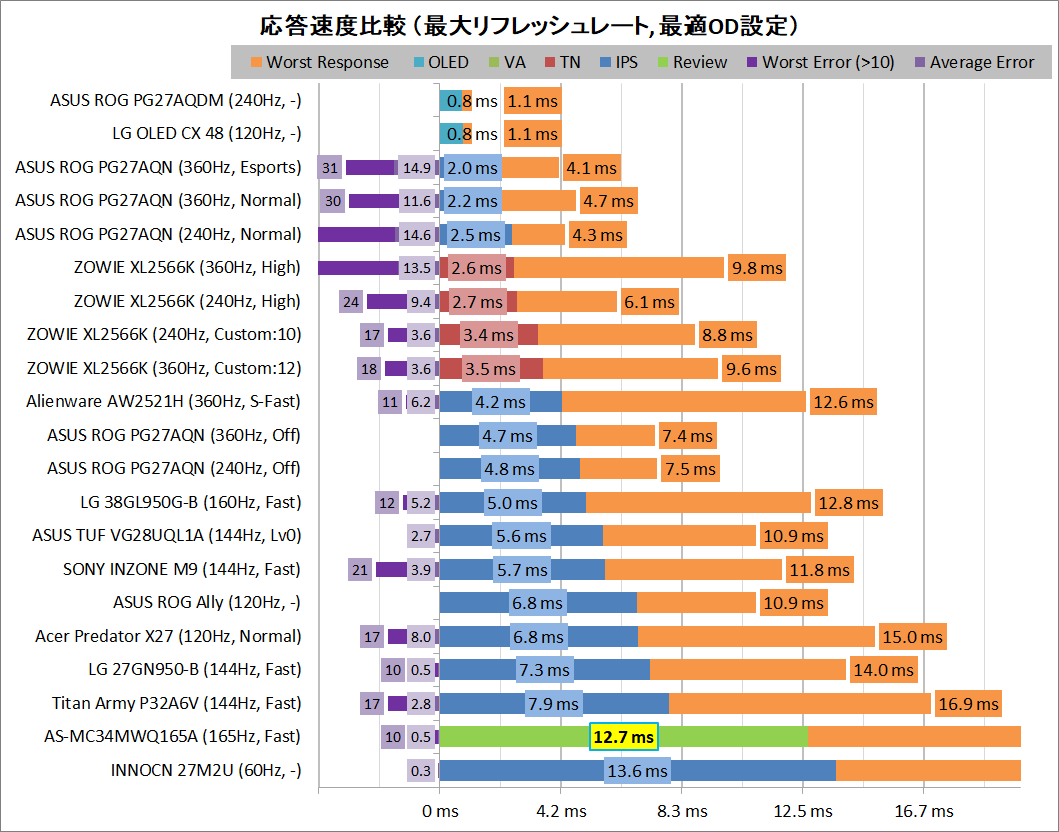Select the LG 27GN950-B (144Hz, Fast) label
1059x832 pixels.
pos(195,669)
